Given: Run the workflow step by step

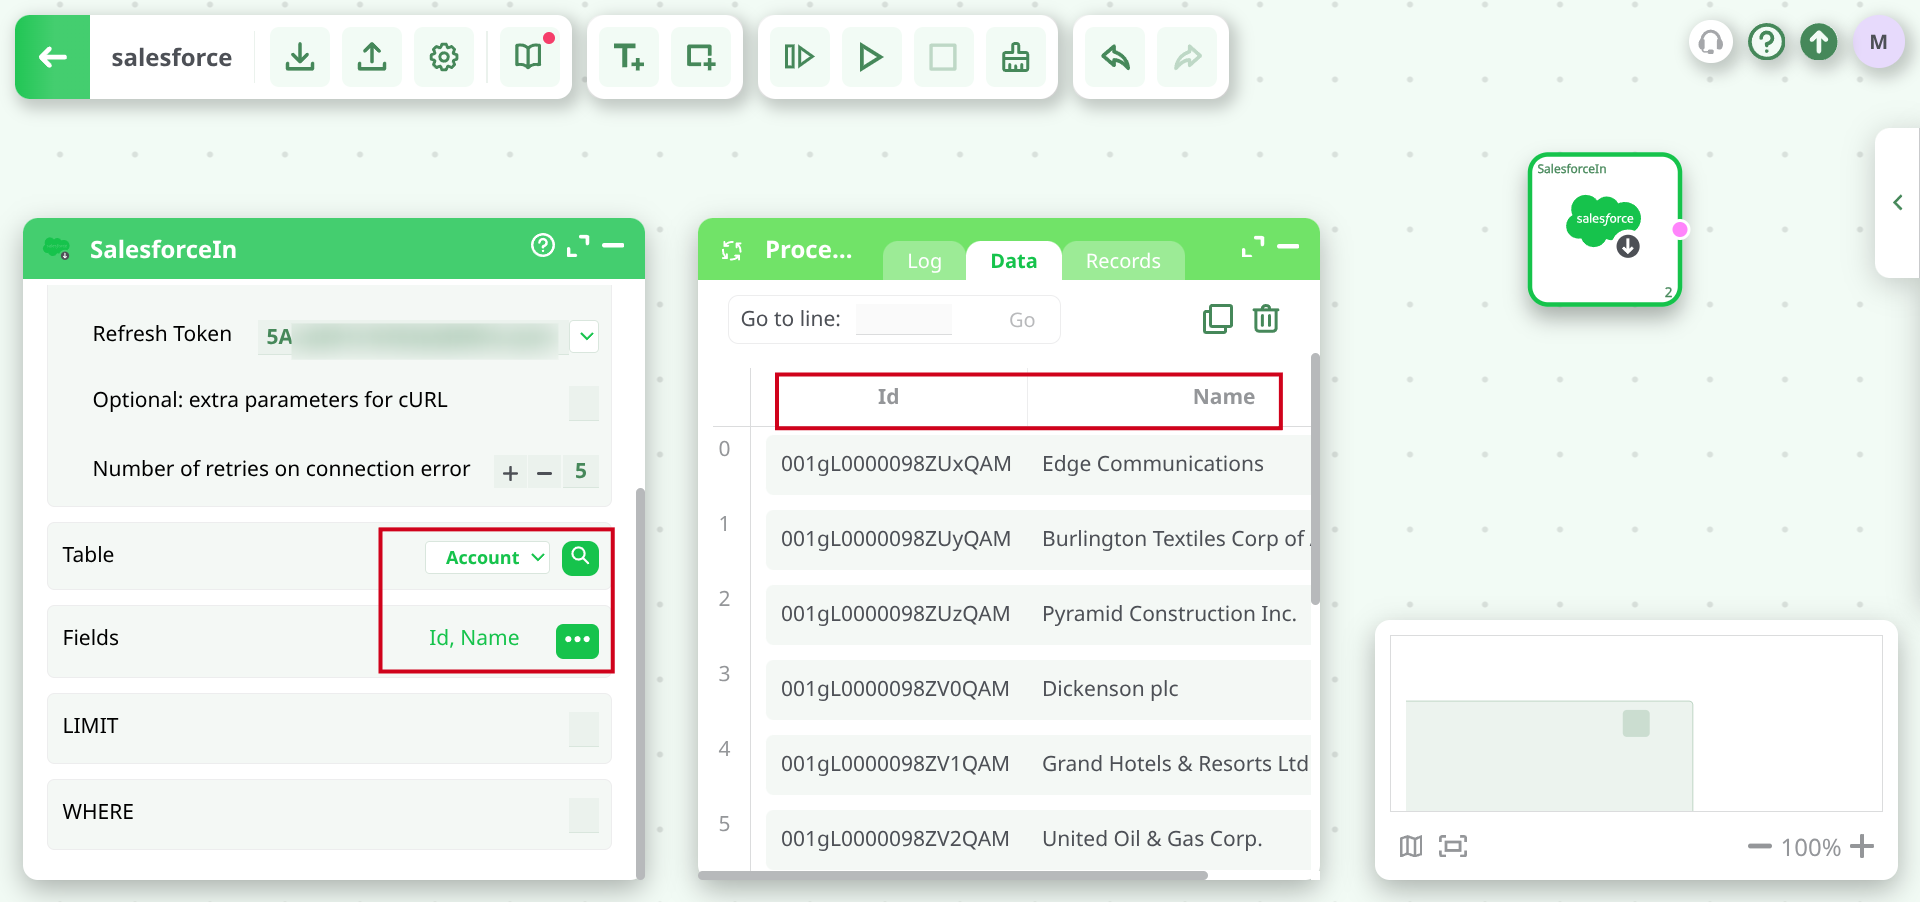Looking at the screenshot, I should point(799,57).
